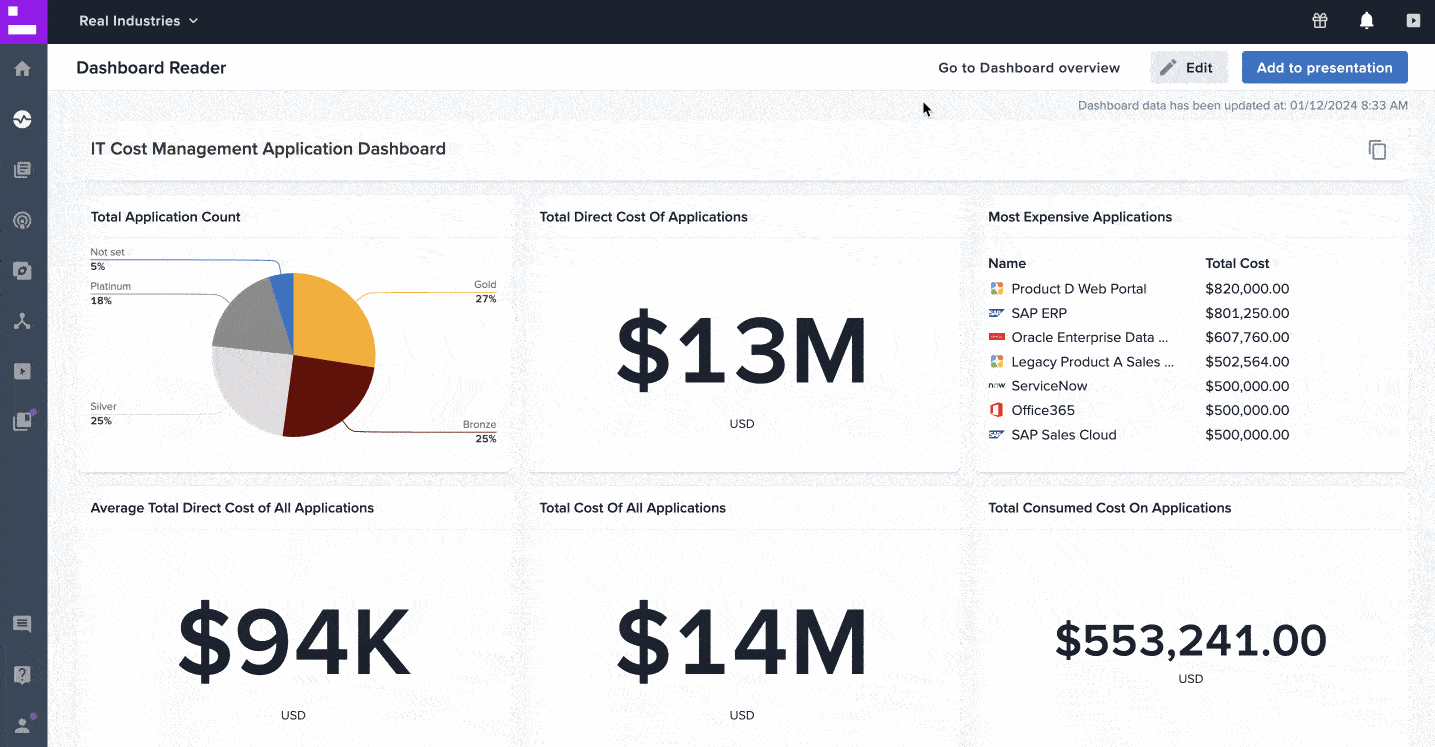Go to Dashboard overview
This screenshot has width=1435, height=747.
[1029, 67]
